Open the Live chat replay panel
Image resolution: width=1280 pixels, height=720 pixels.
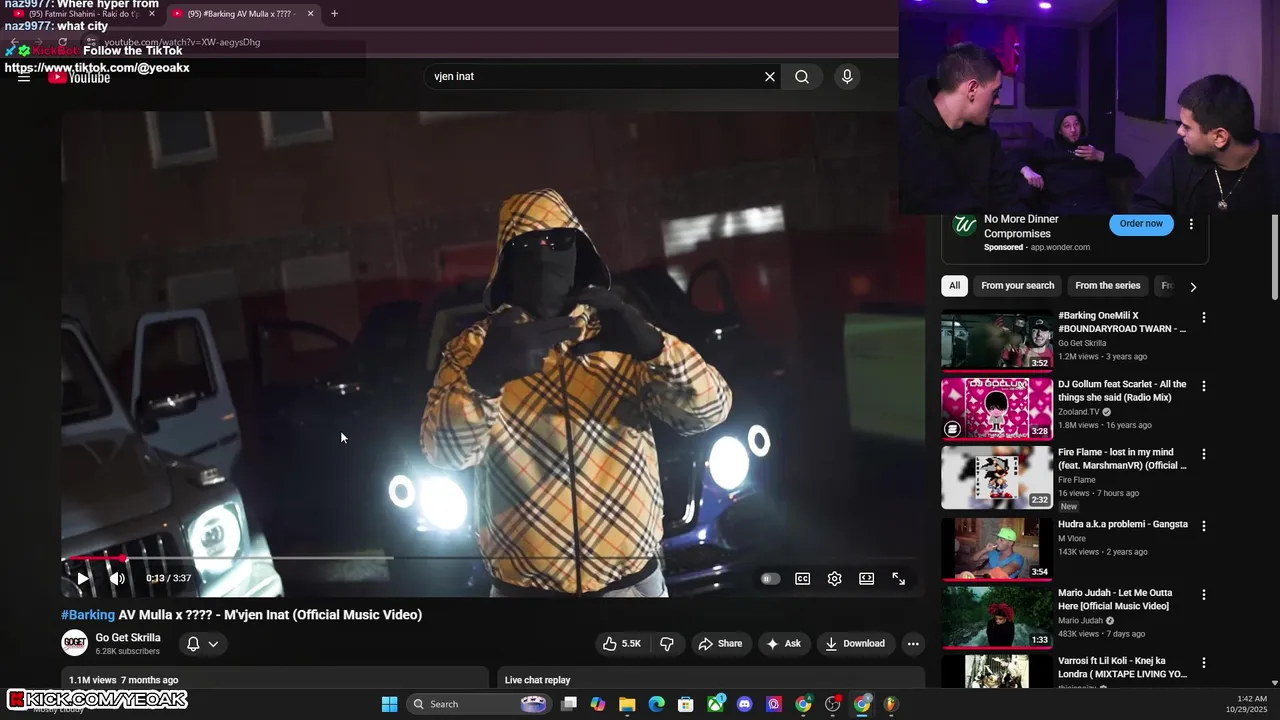710,680
